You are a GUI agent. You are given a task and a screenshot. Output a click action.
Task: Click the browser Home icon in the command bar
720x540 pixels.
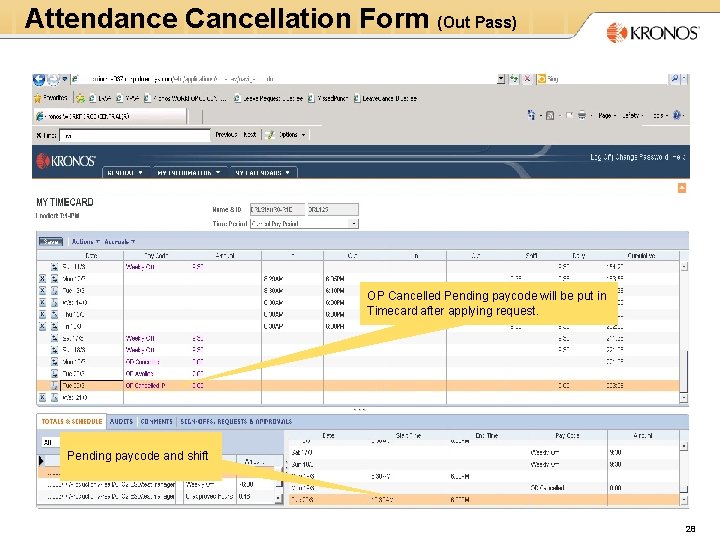(x=532, y=115)
